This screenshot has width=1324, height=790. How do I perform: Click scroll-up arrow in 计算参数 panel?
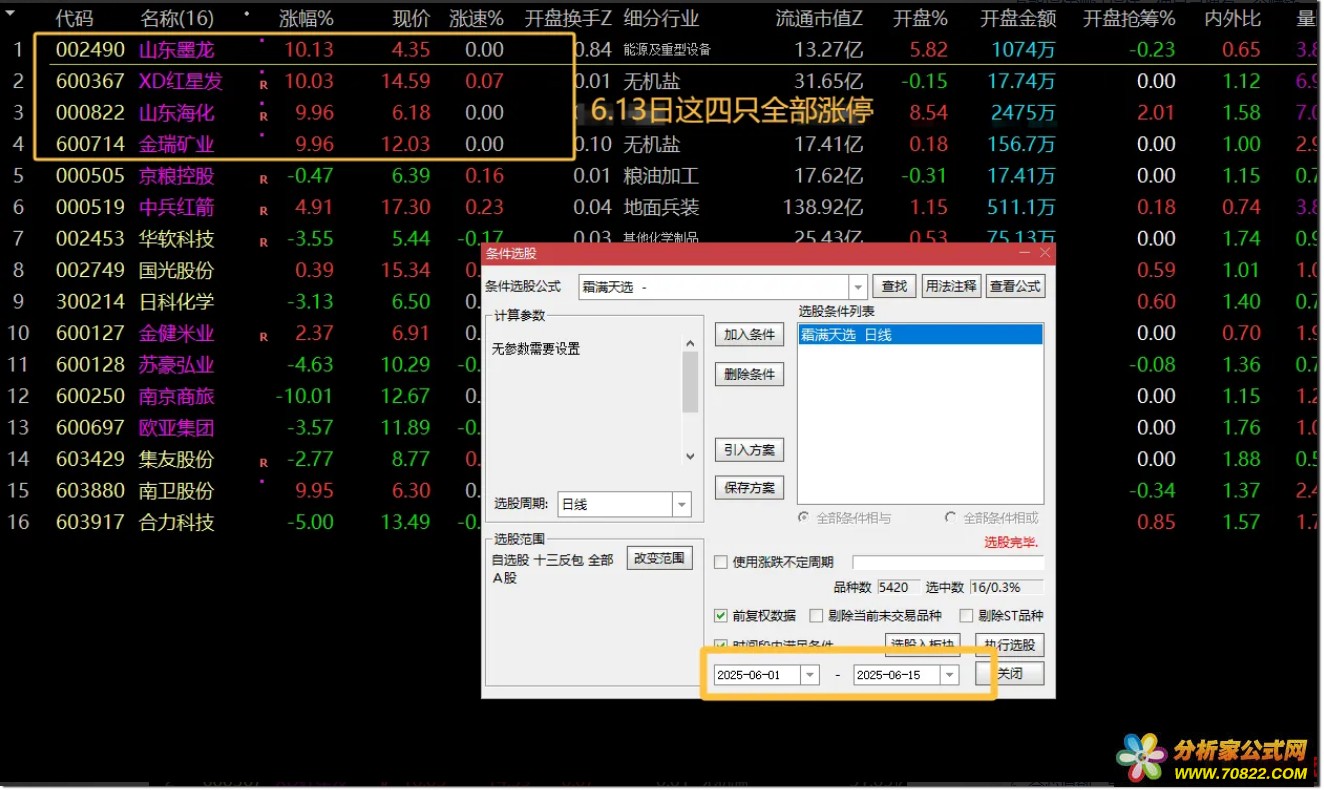[690, 344]
